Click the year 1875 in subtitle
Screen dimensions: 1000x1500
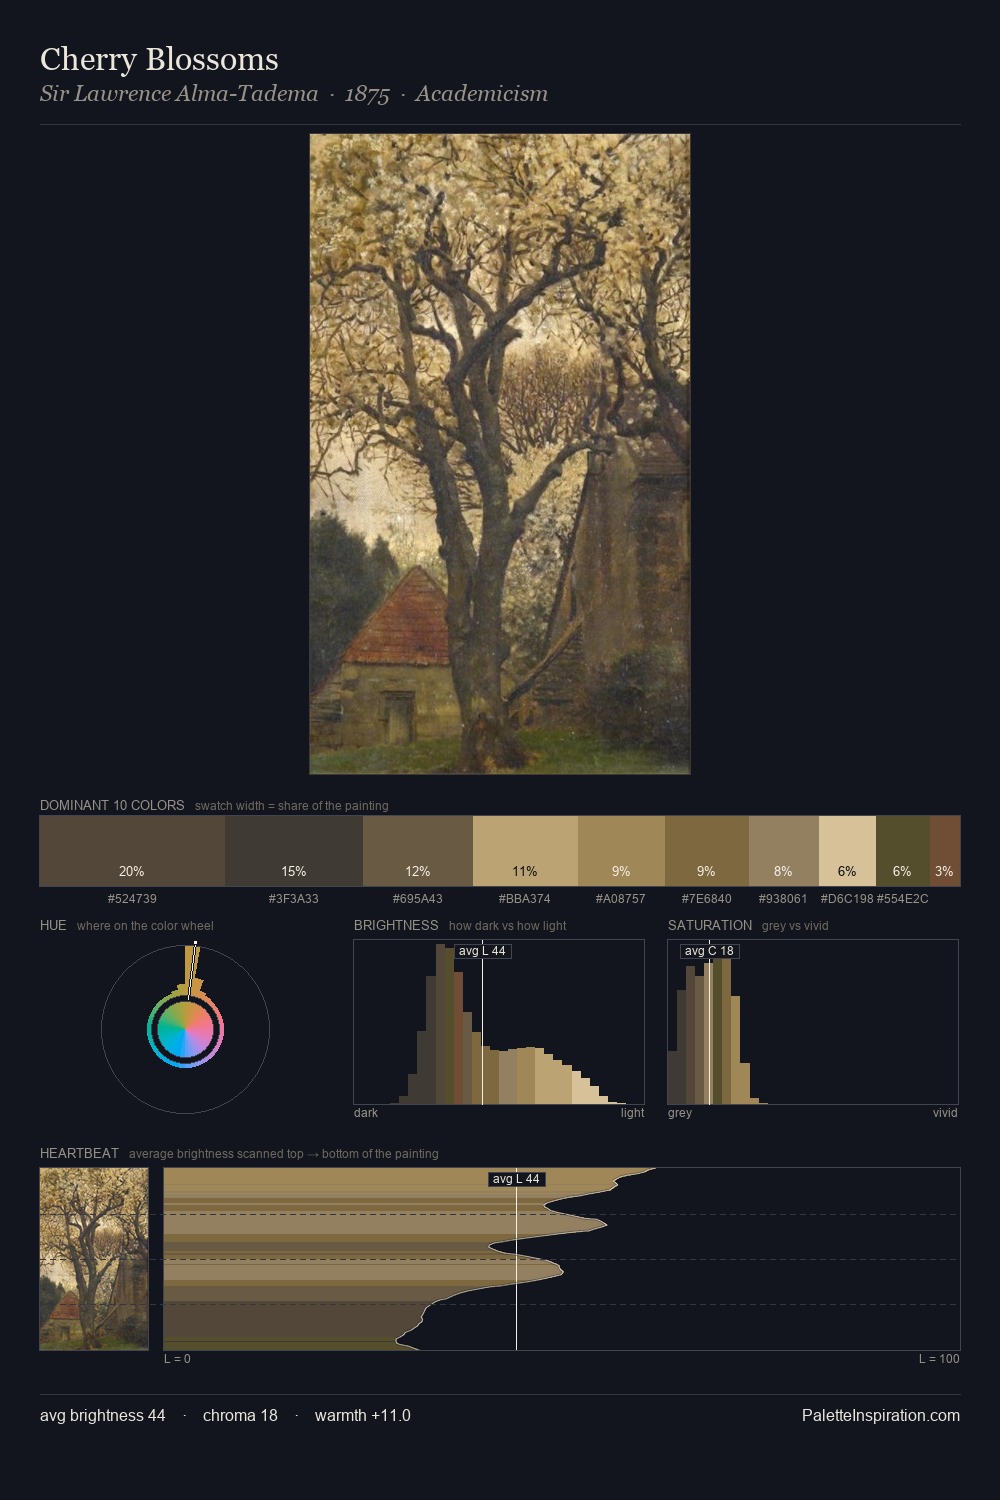367,94
